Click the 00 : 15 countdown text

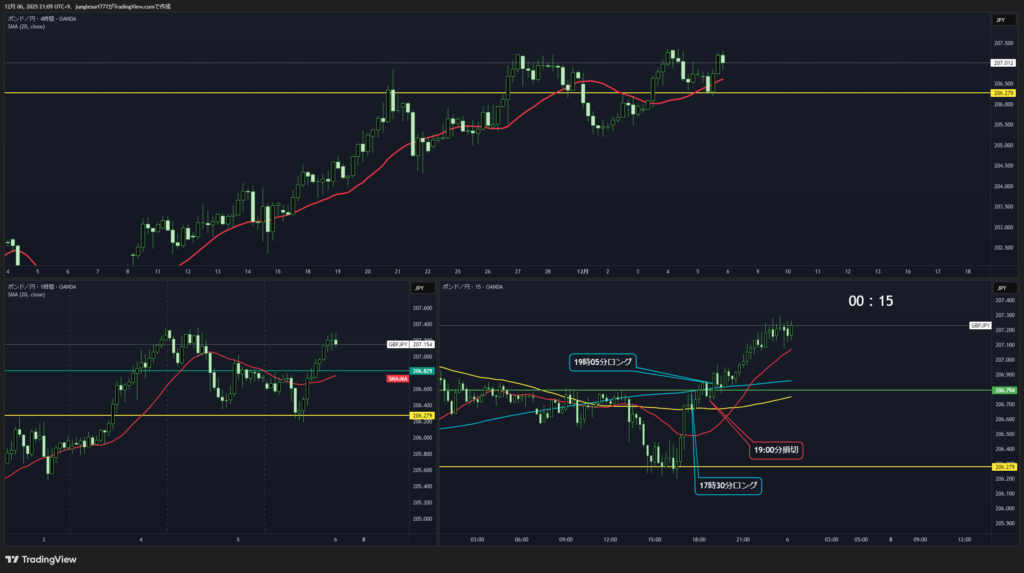pos(870,301)
